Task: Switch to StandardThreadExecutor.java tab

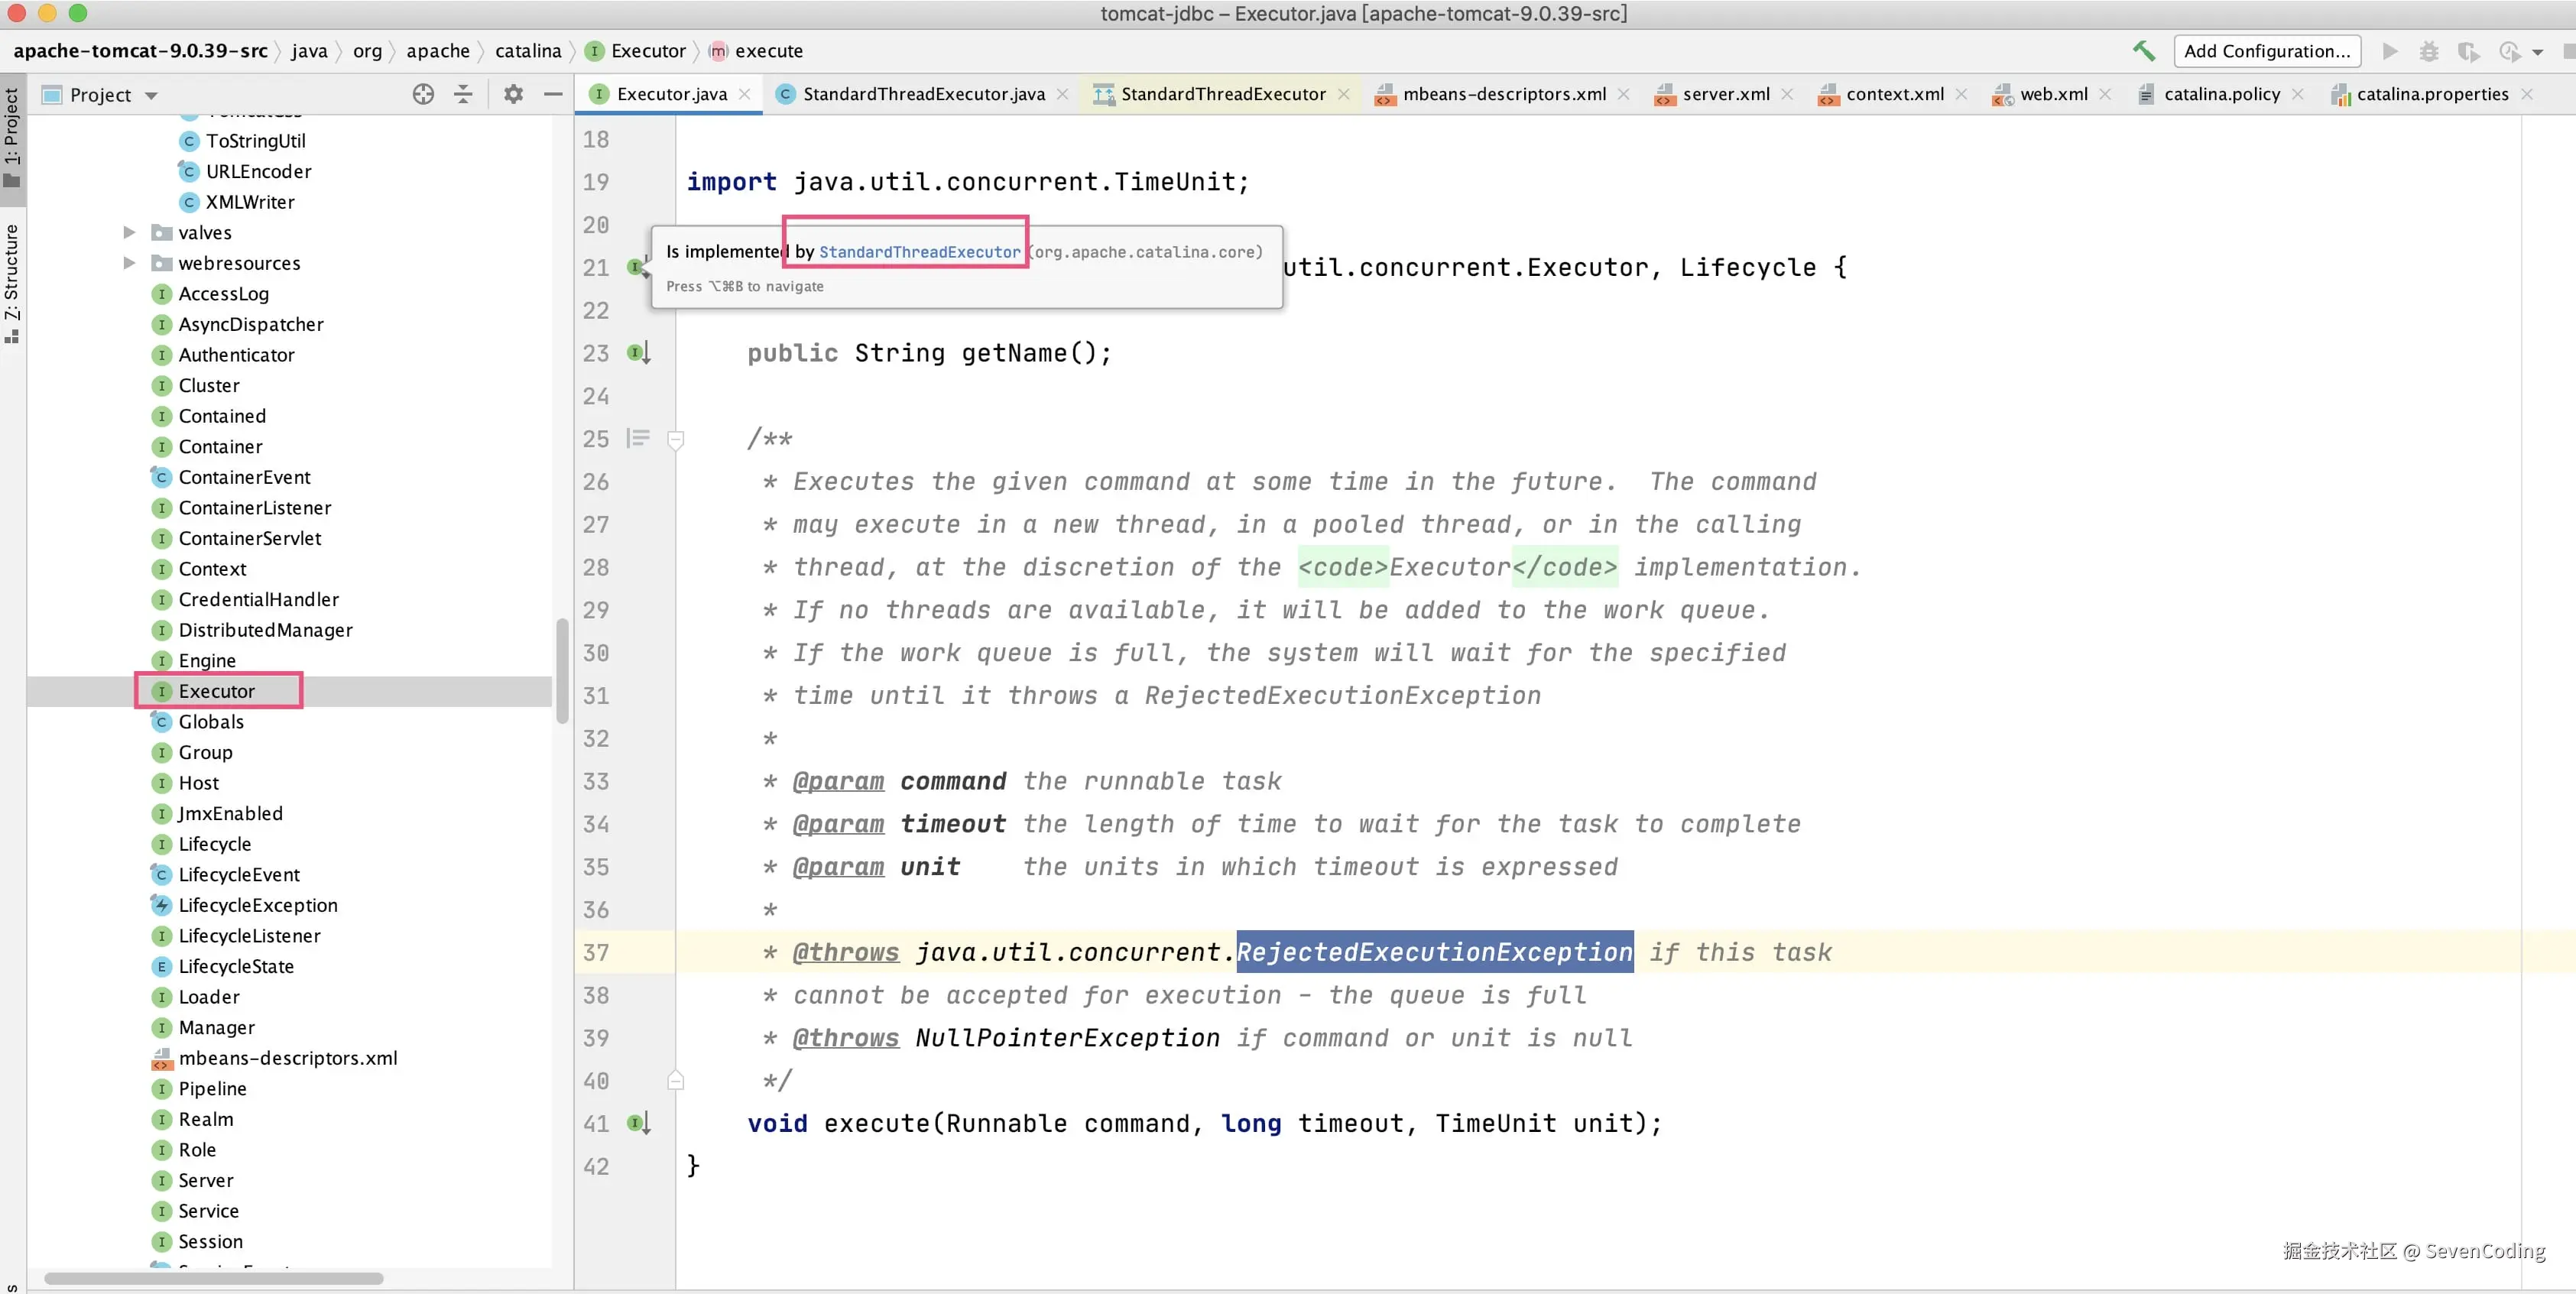Action: [923, 94]
